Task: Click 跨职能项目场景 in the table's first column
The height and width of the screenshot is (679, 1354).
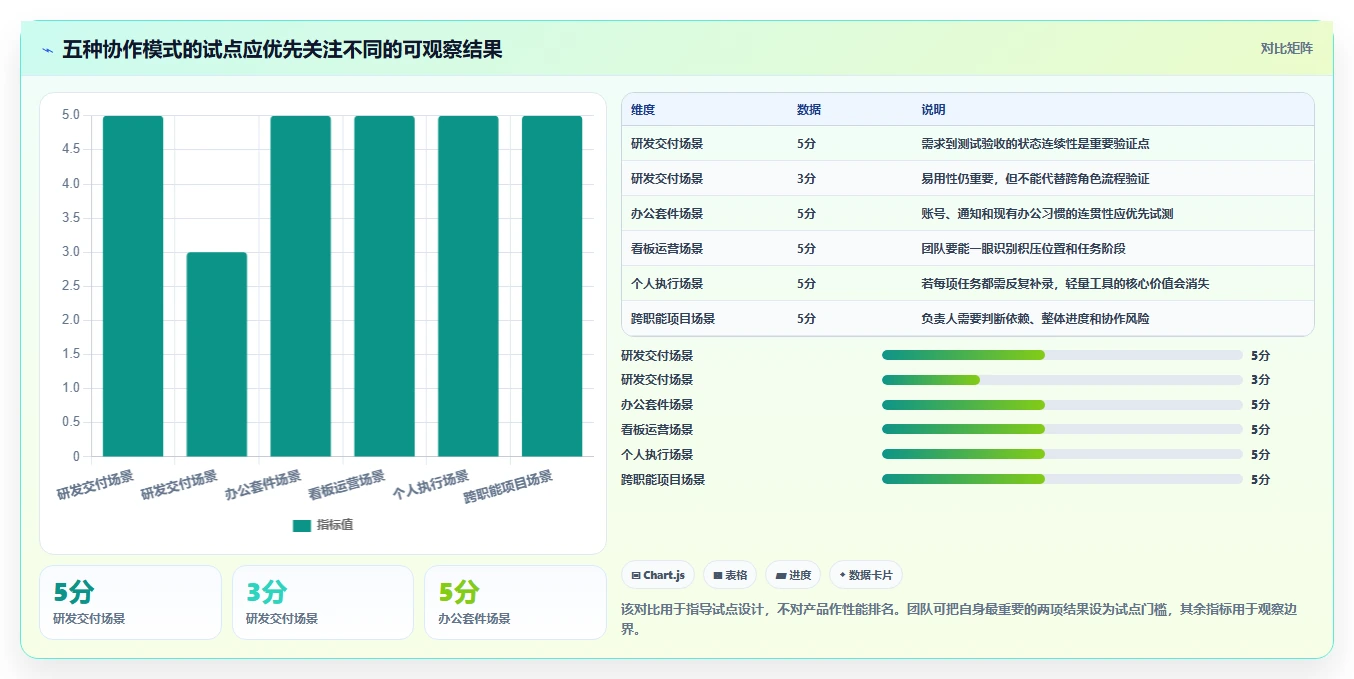Action: click(x=673, y=318)
